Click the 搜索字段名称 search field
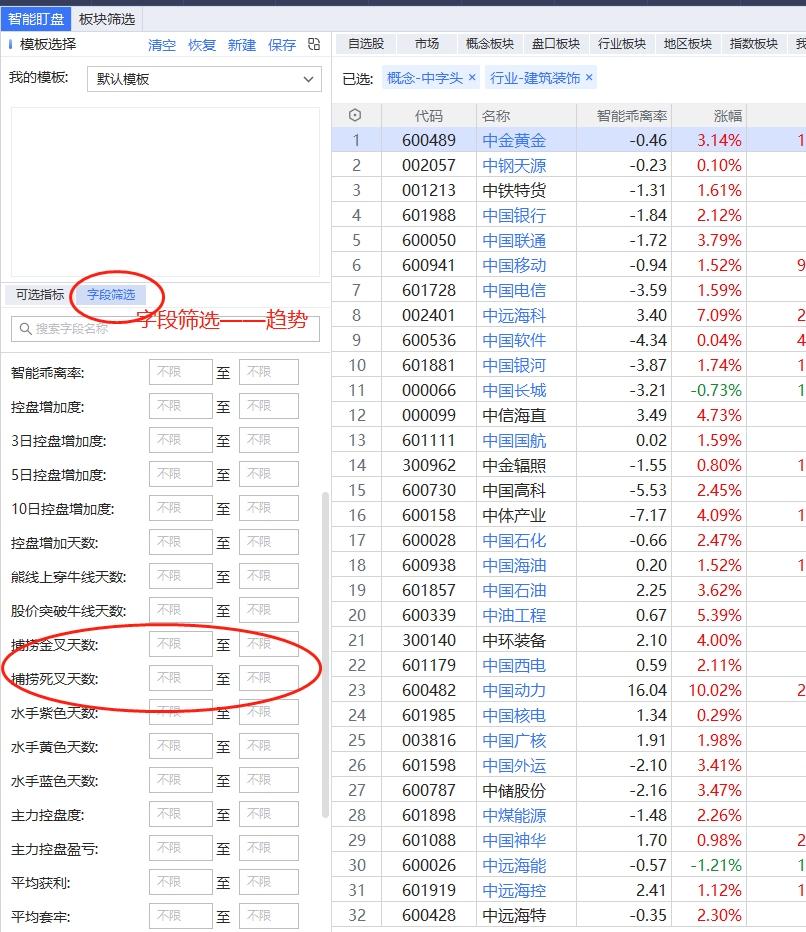The image size is (806, 932). click(170, 328)
